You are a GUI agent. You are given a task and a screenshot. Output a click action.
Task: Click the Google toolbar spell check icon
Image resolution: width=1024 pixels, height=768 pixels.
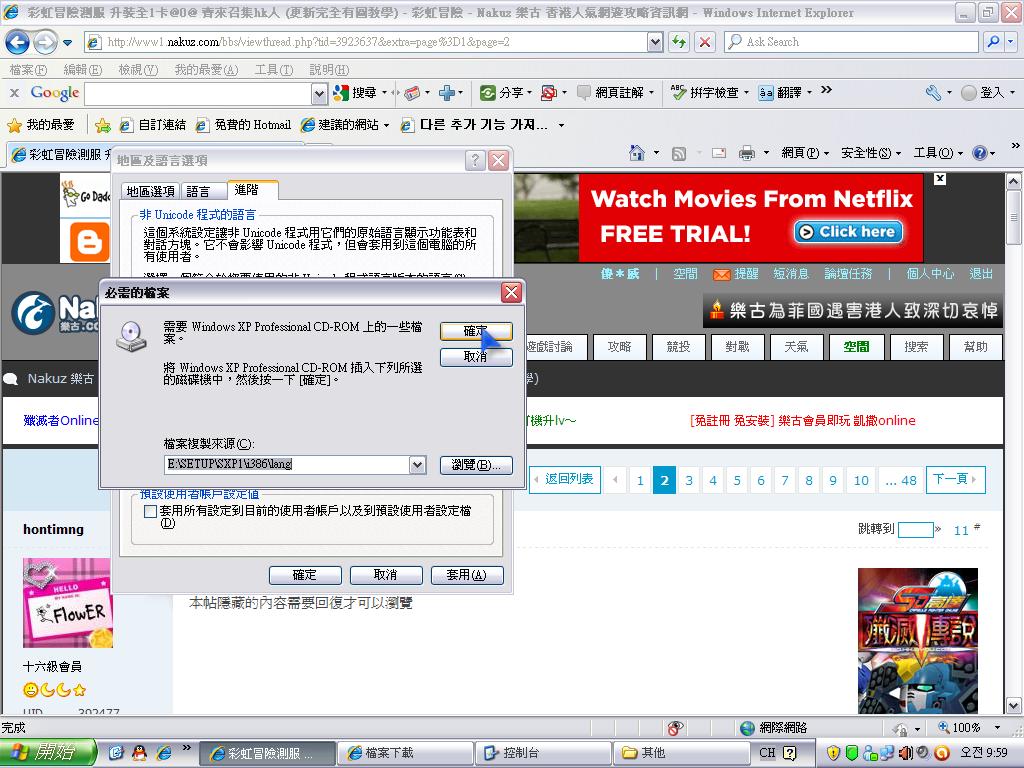(x=679, y=93)
